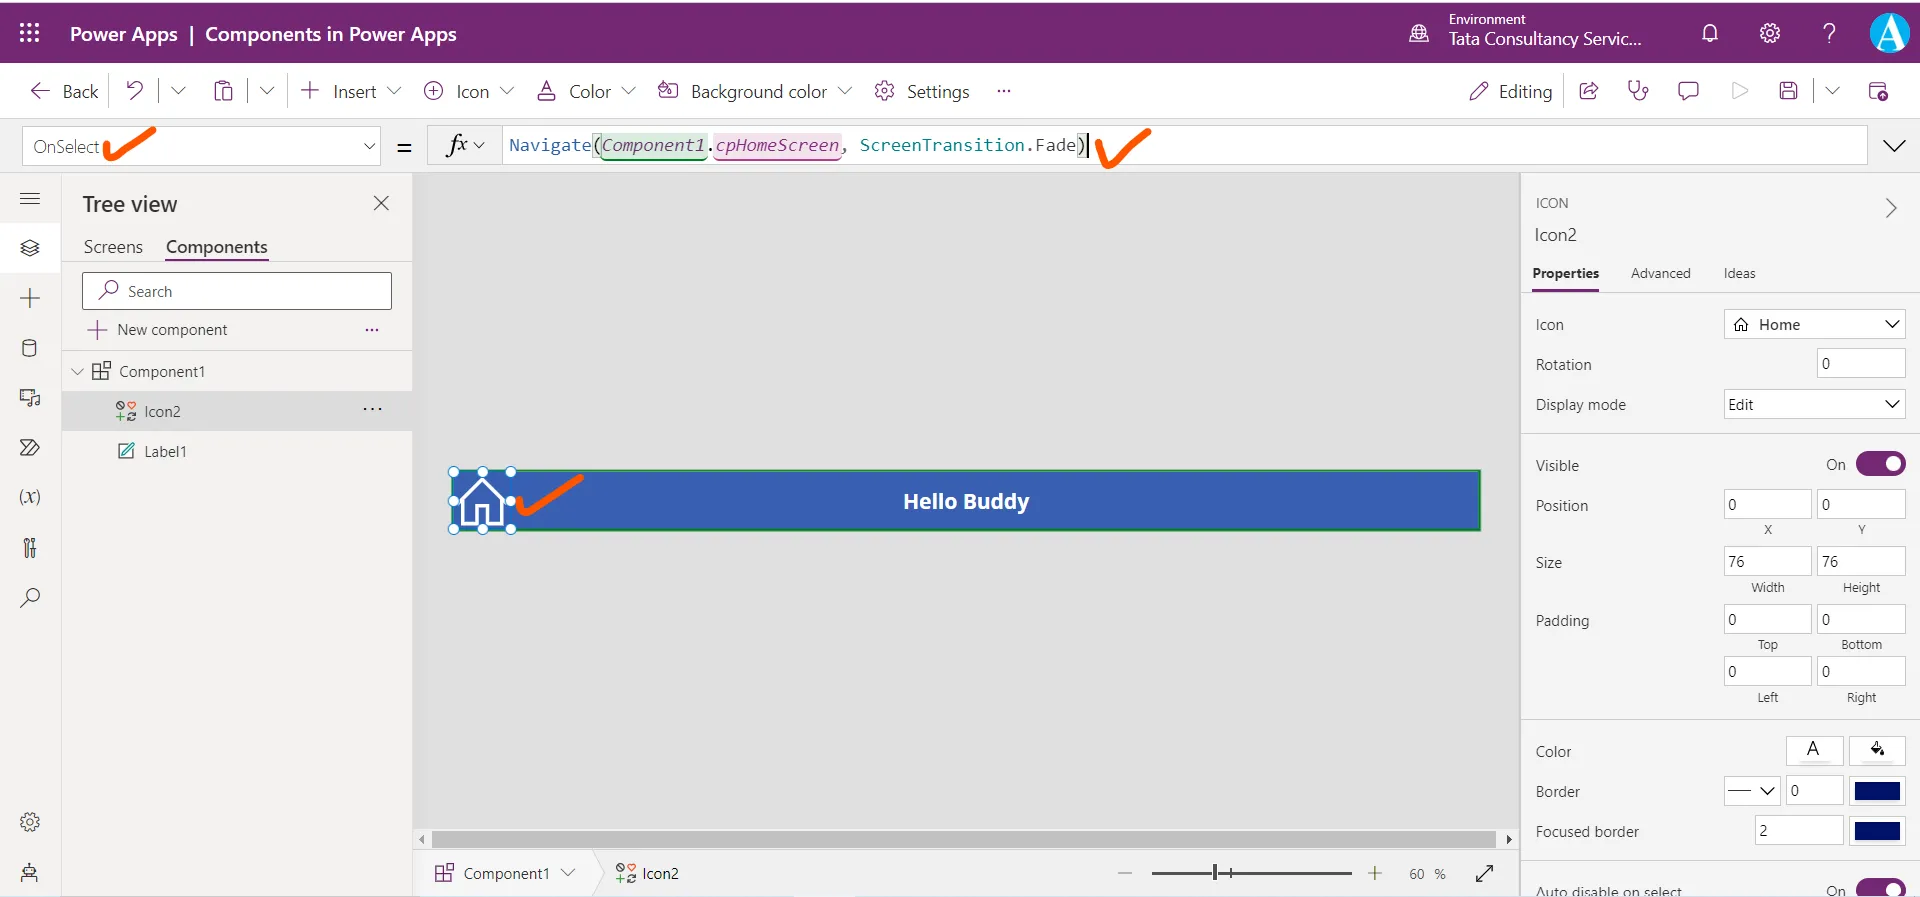Click the publish icon
The height and width of the screenshot is (897, 1920).
point(1878,91)
